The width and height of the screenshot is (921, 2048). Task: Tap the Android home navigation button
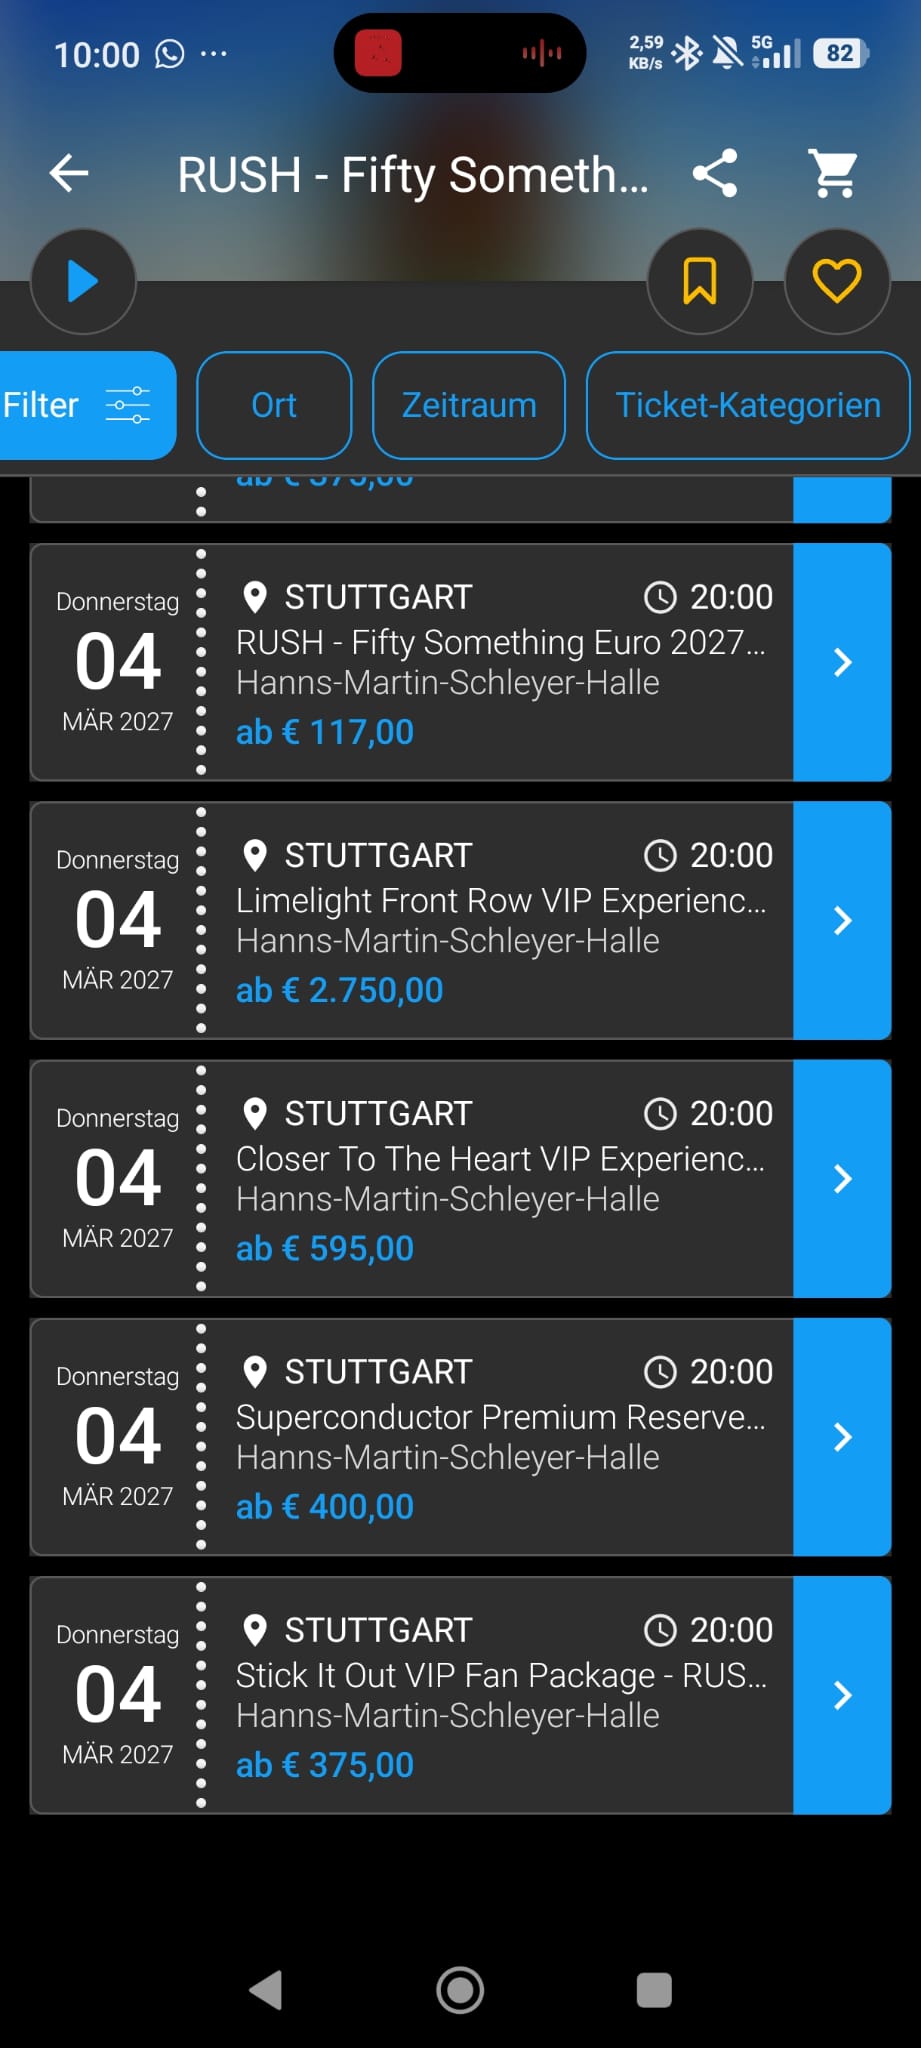point(460,1990)
